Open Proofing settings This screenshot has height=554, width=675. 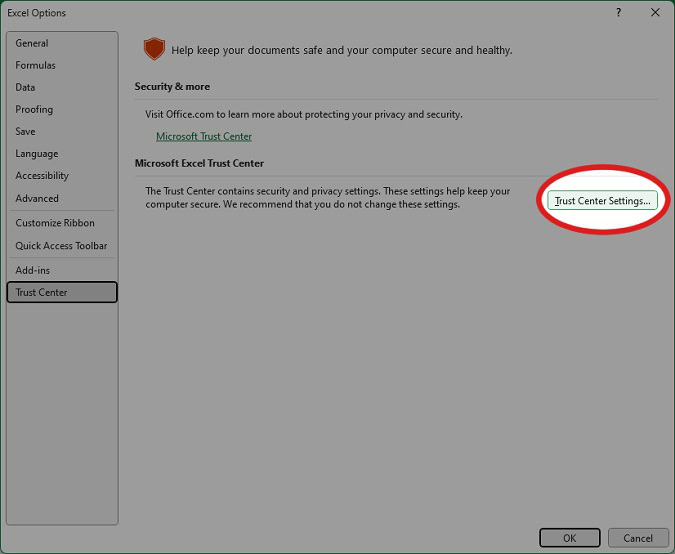point(62,109)
